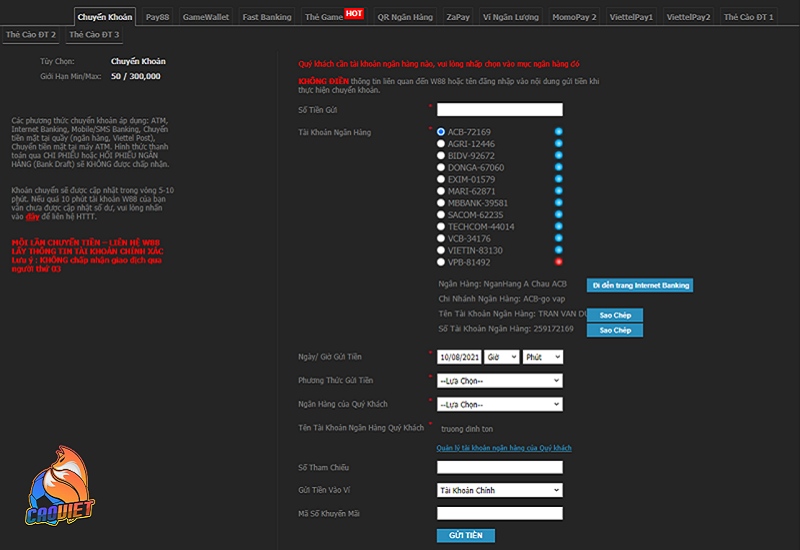Focus the Mã Số Khuyến Mãi field
Screen dimensions: 800x550
(500, 513)
